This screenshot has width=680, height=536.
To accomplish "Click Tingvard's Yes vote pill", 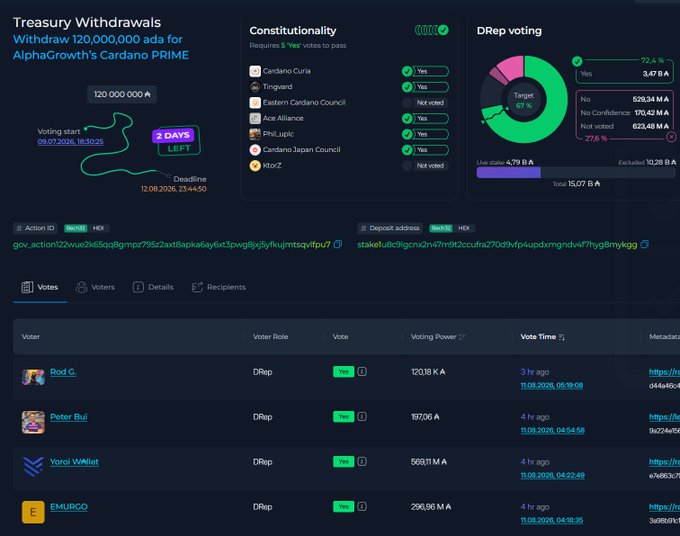I will (x=425, y=87).
